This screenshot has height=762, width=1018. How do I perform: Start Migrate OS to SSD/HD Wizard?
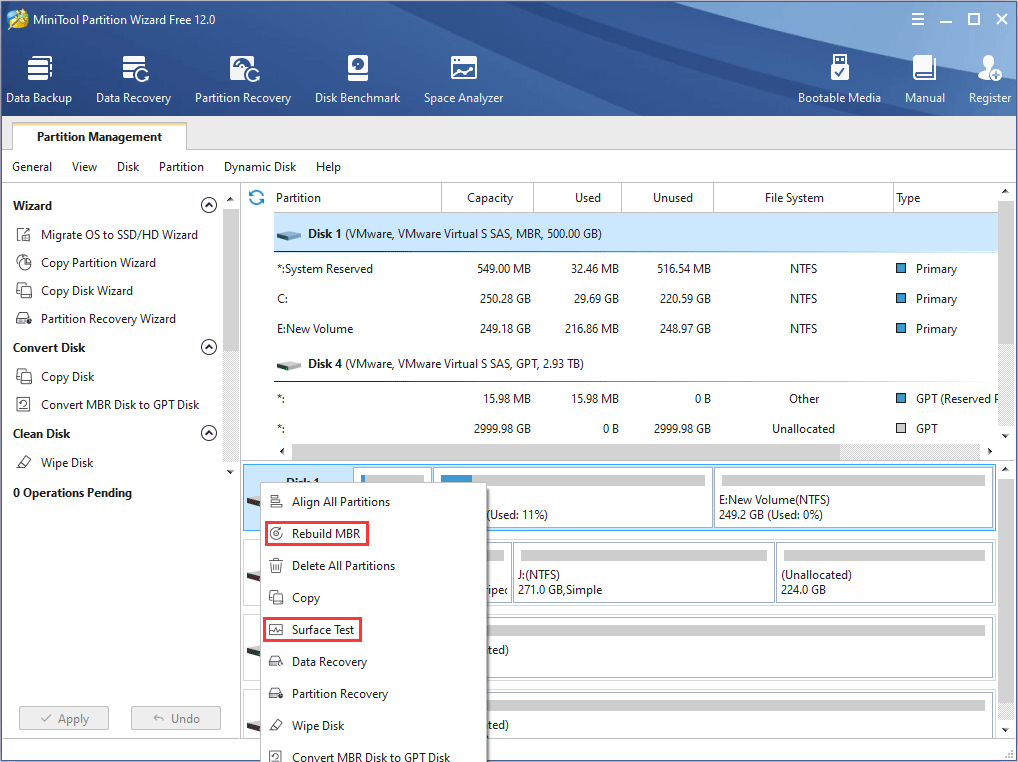pos(119,234)
